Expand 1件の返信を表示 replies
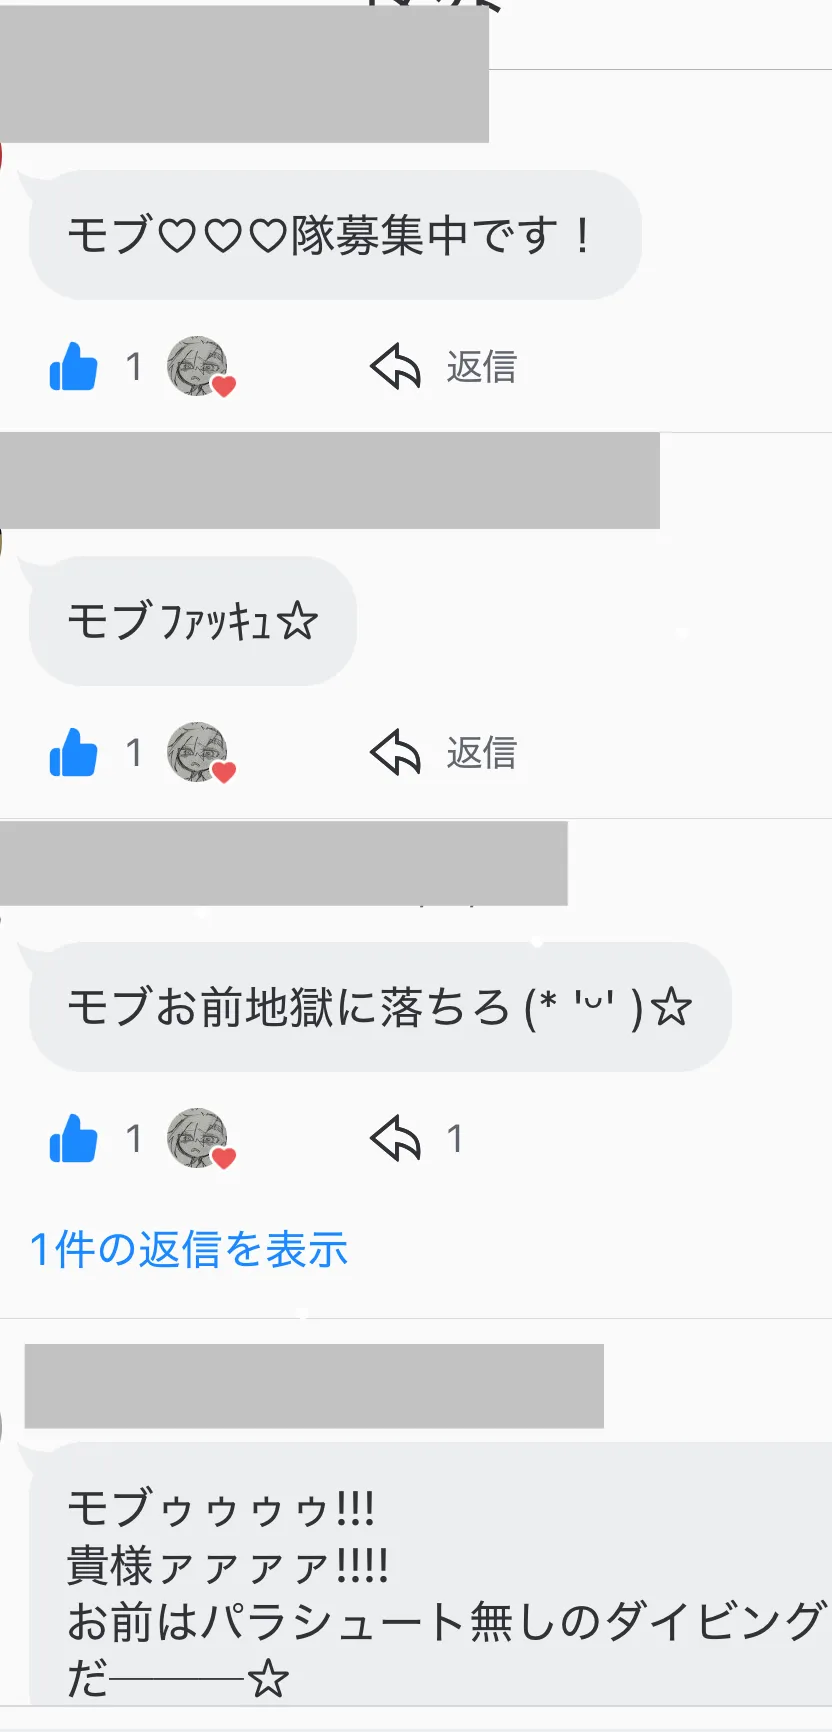 coord(189,1250)
